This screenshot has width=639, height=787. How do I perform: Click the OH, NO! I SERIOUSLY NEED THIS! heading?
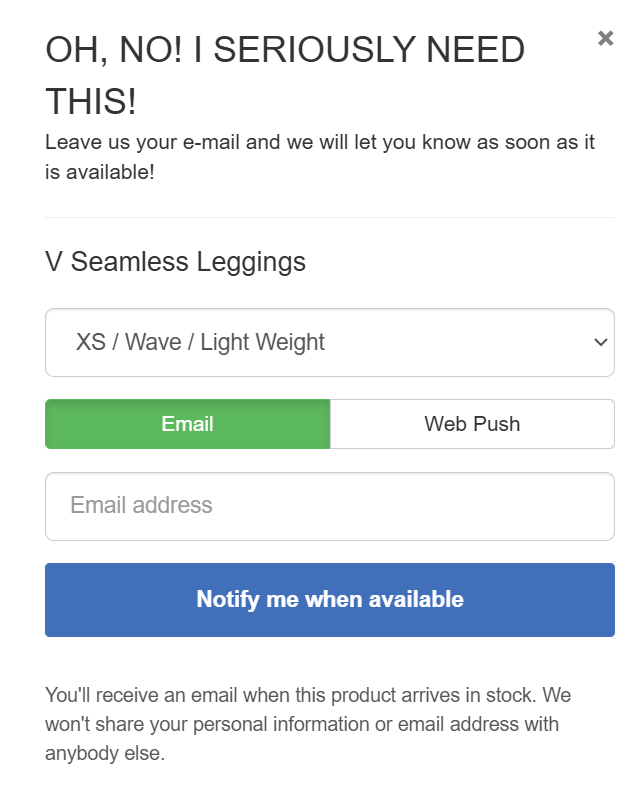(x=285, y=74)
